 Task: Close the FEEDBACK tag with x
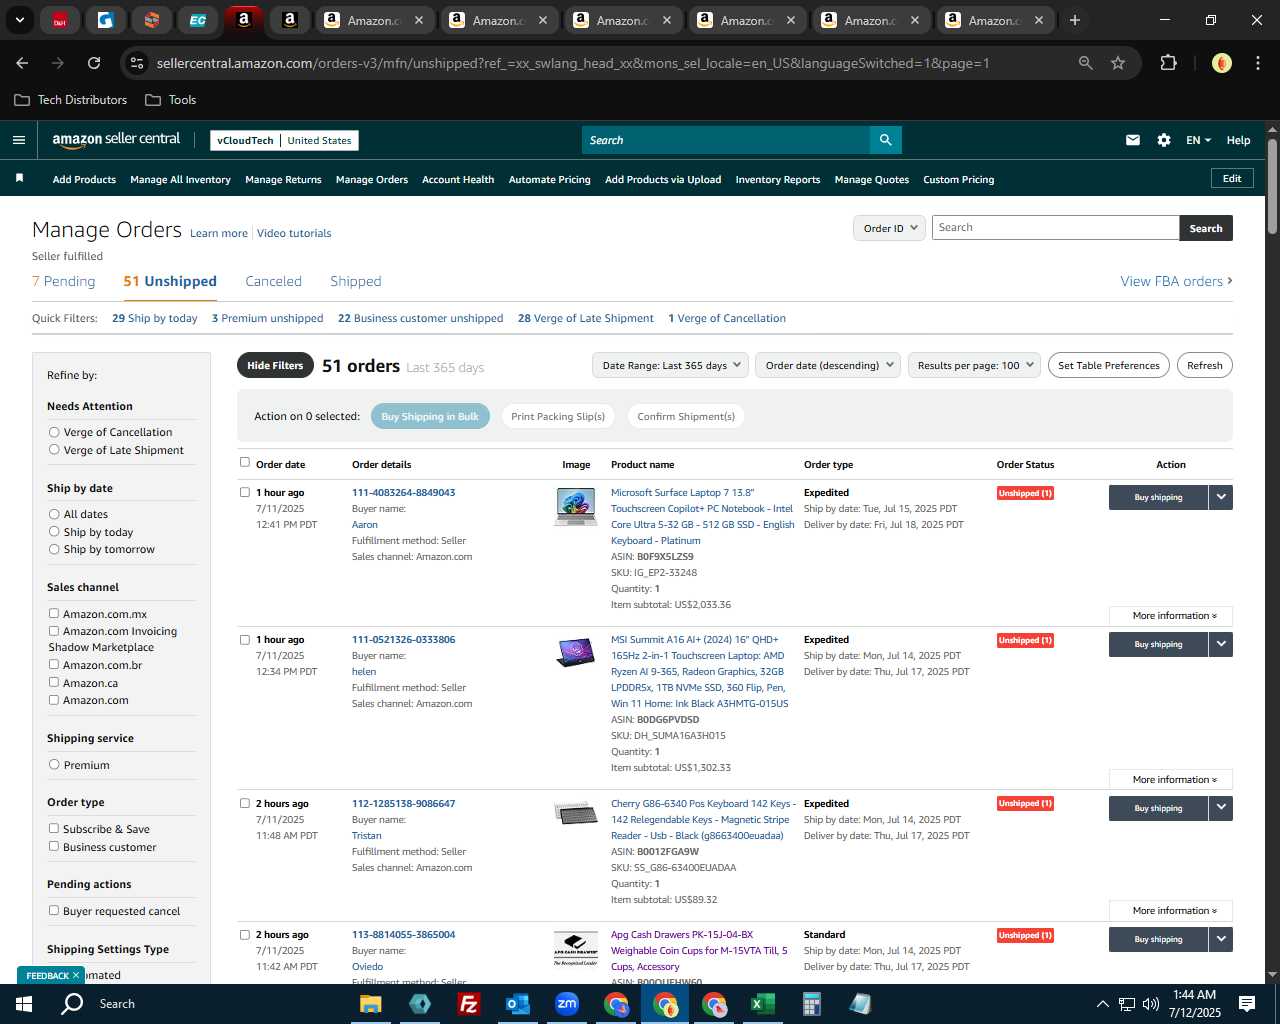click(x=75, y=975)
